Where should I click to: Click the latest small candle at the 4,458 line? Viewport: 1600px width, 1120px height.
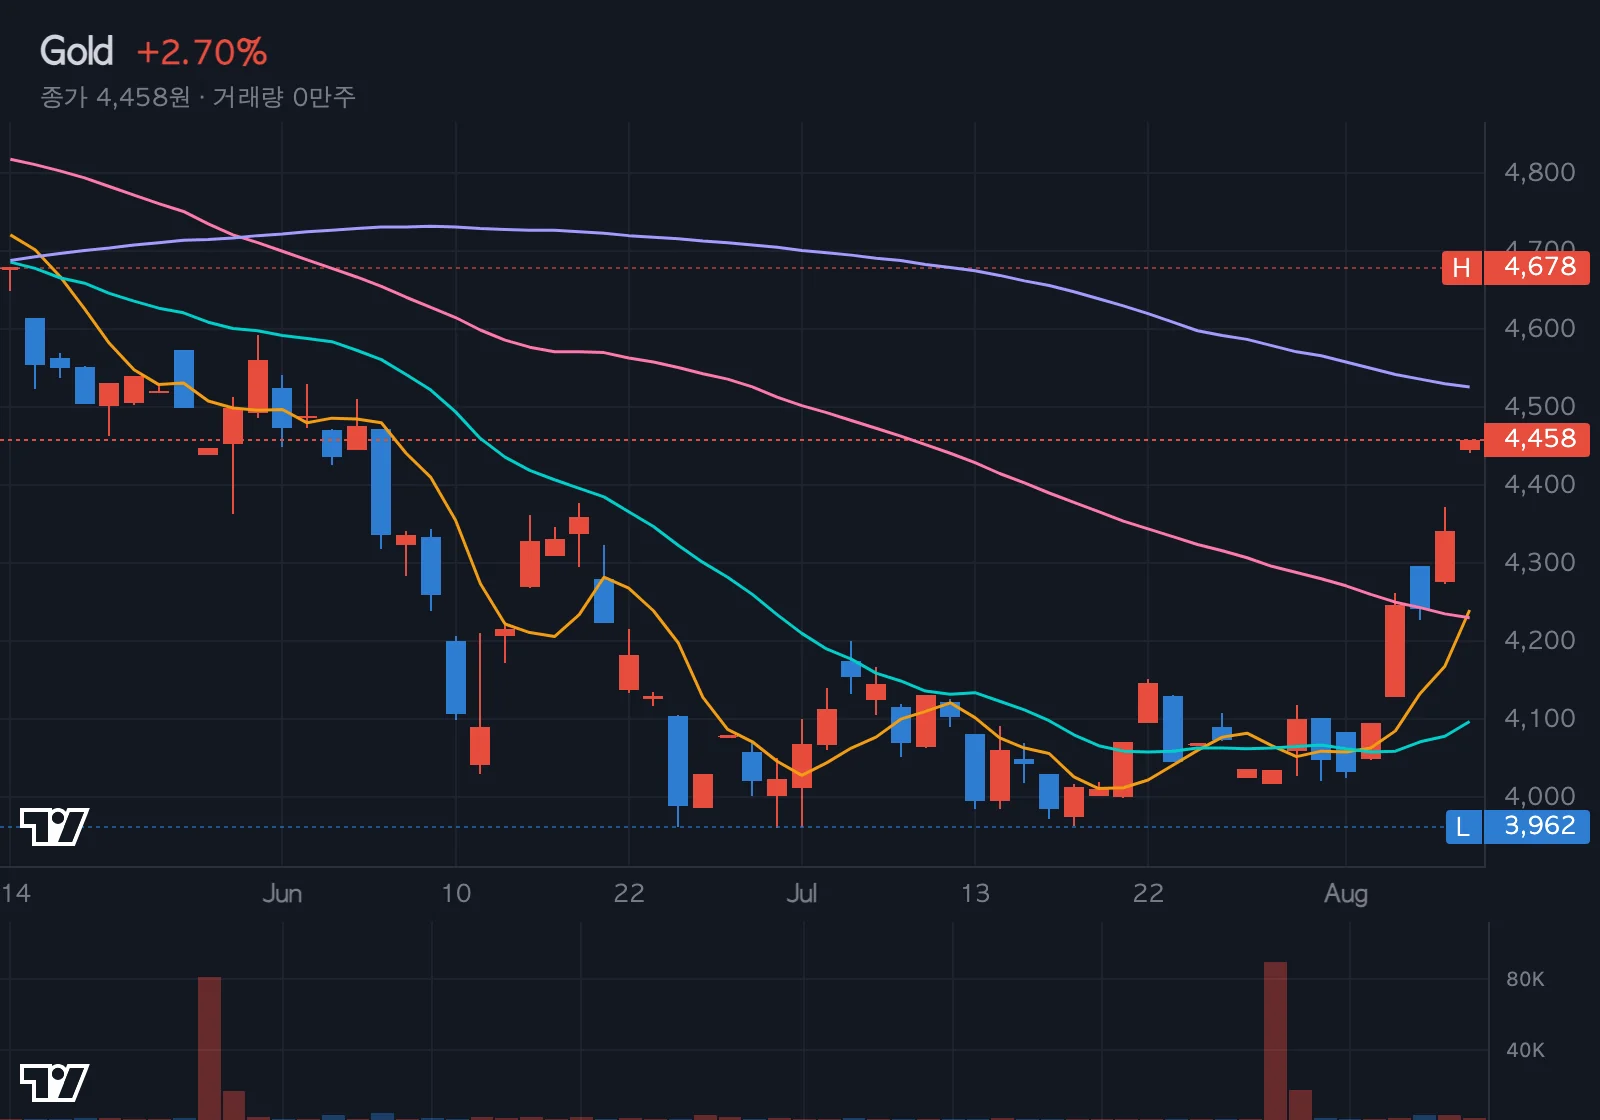pyautogui.click(x=1469, y=445)
